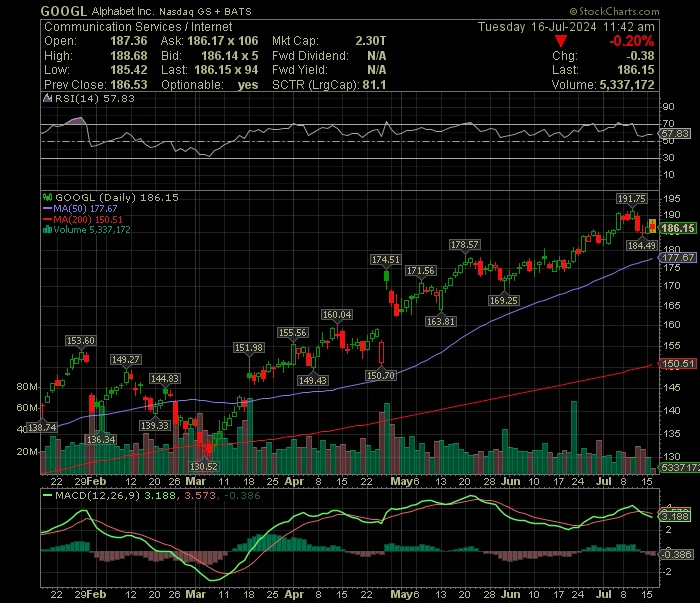The height and width of the screenshot is (603, 700).
Task: Click the Bid quote 186.14 x 5
Action: (229, 56)
